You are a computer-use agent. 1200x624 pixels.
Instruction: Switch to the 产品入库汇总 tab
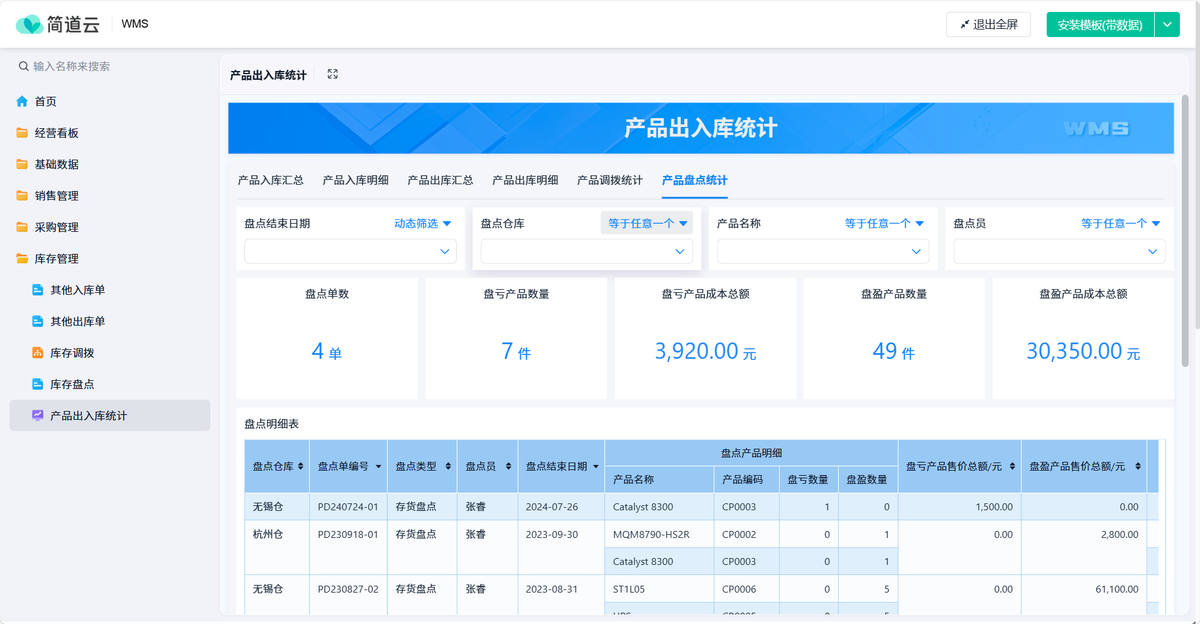pos(270,181)
